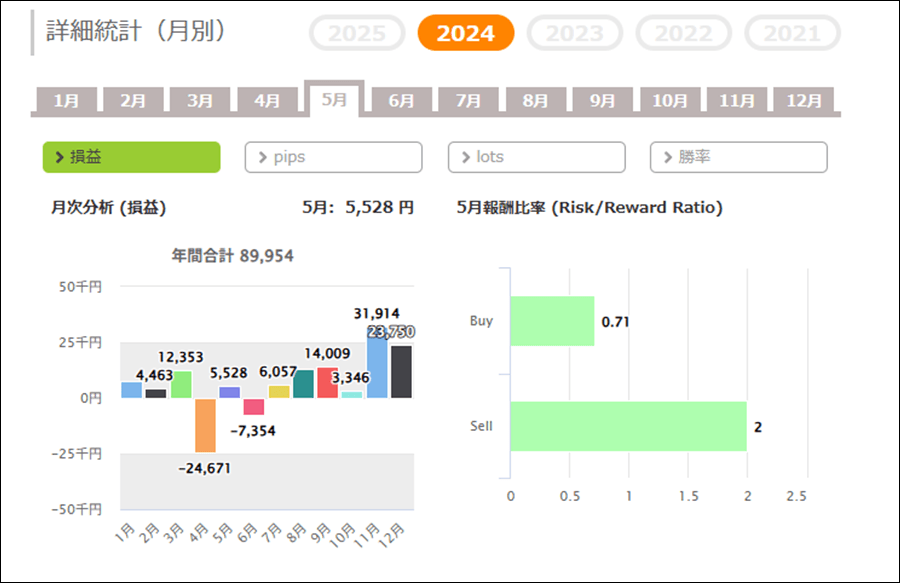Switch to the 3月 tab
The image size is (900, 583).
coord(200,100)
